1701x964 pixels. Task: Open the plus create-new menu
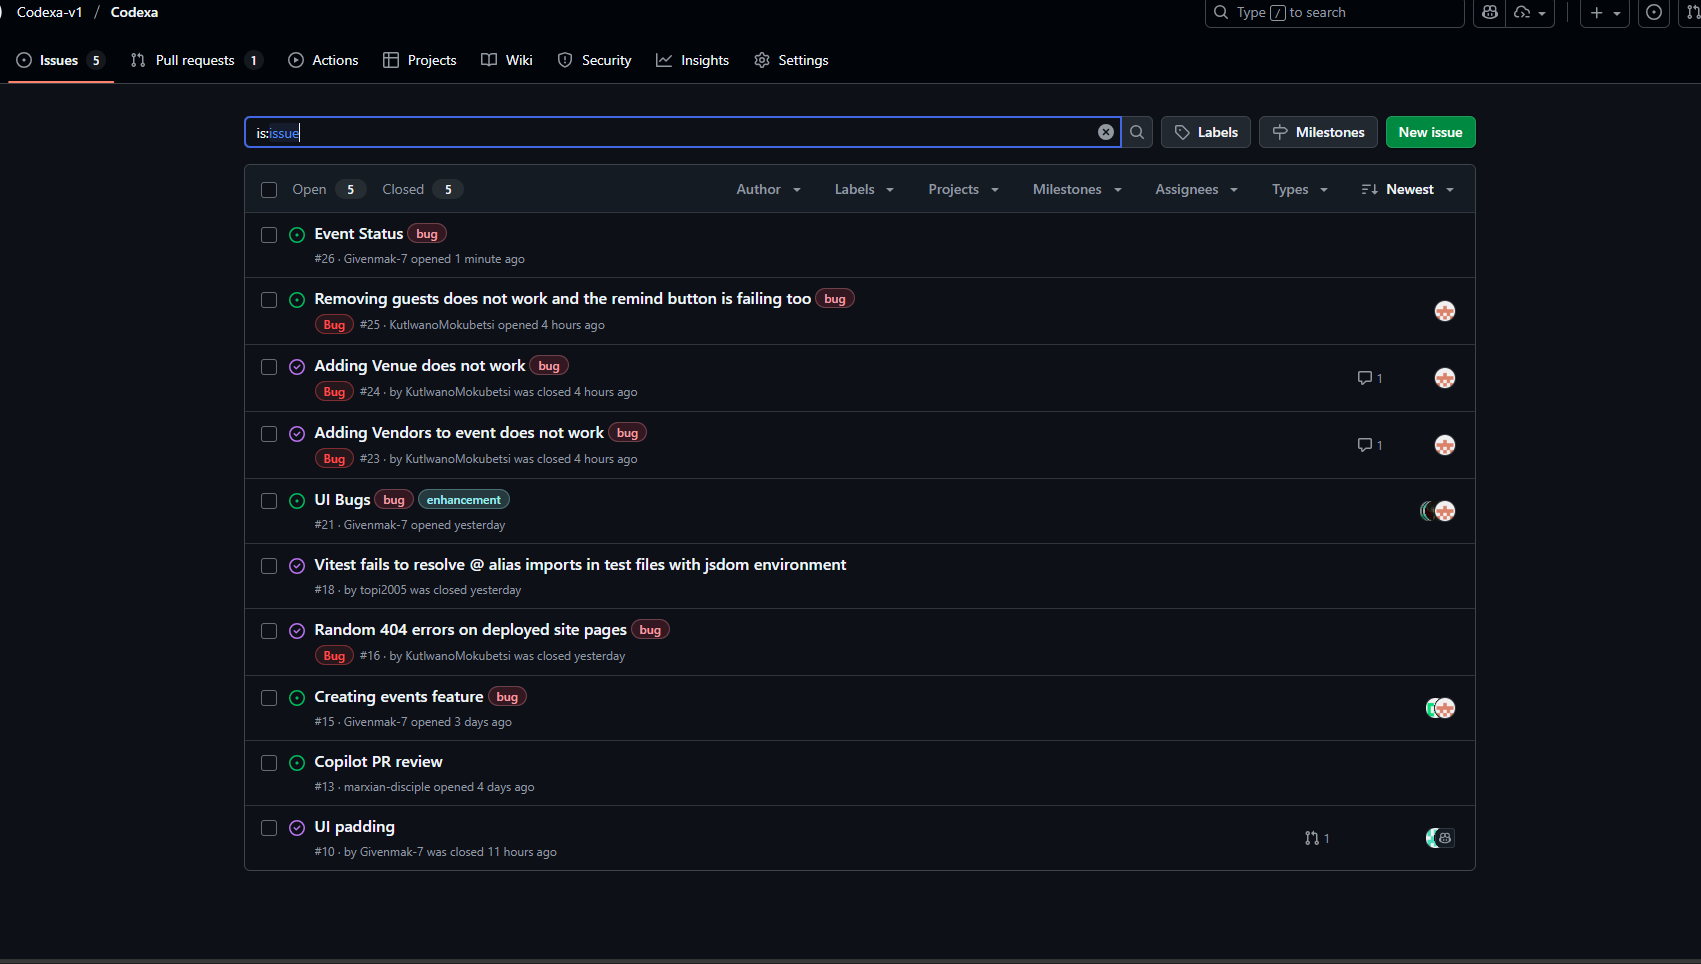[x=1604, y=12]
